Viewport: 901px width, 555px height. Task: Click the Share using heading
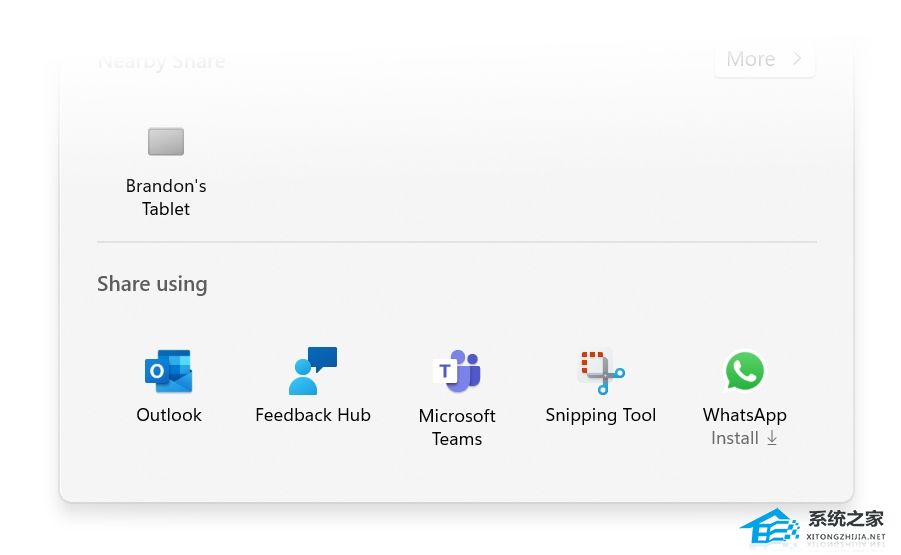click(x=152, y=284)
